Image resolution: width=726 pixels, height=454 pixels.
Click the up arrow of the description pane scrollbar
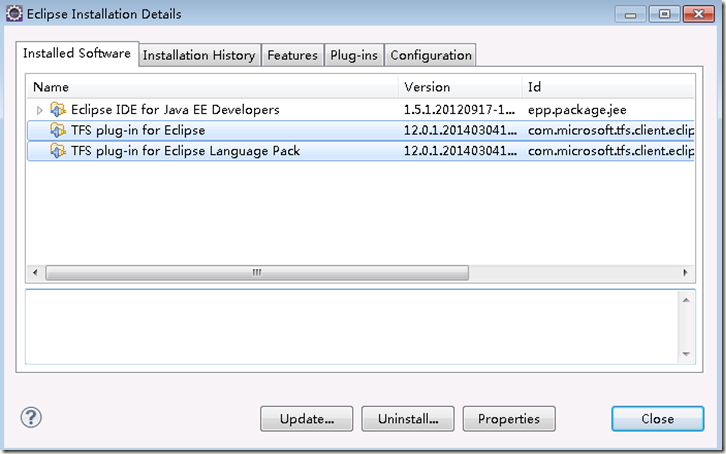pos(686,300)
